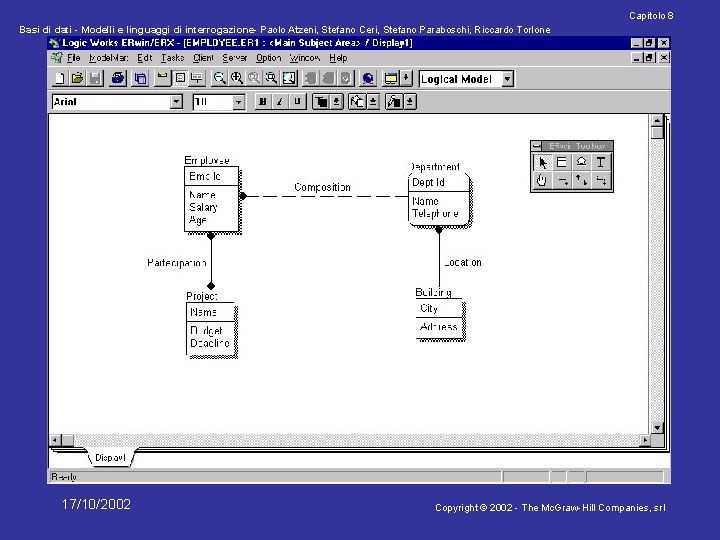Open the Server menu

(x=235, y=58)
